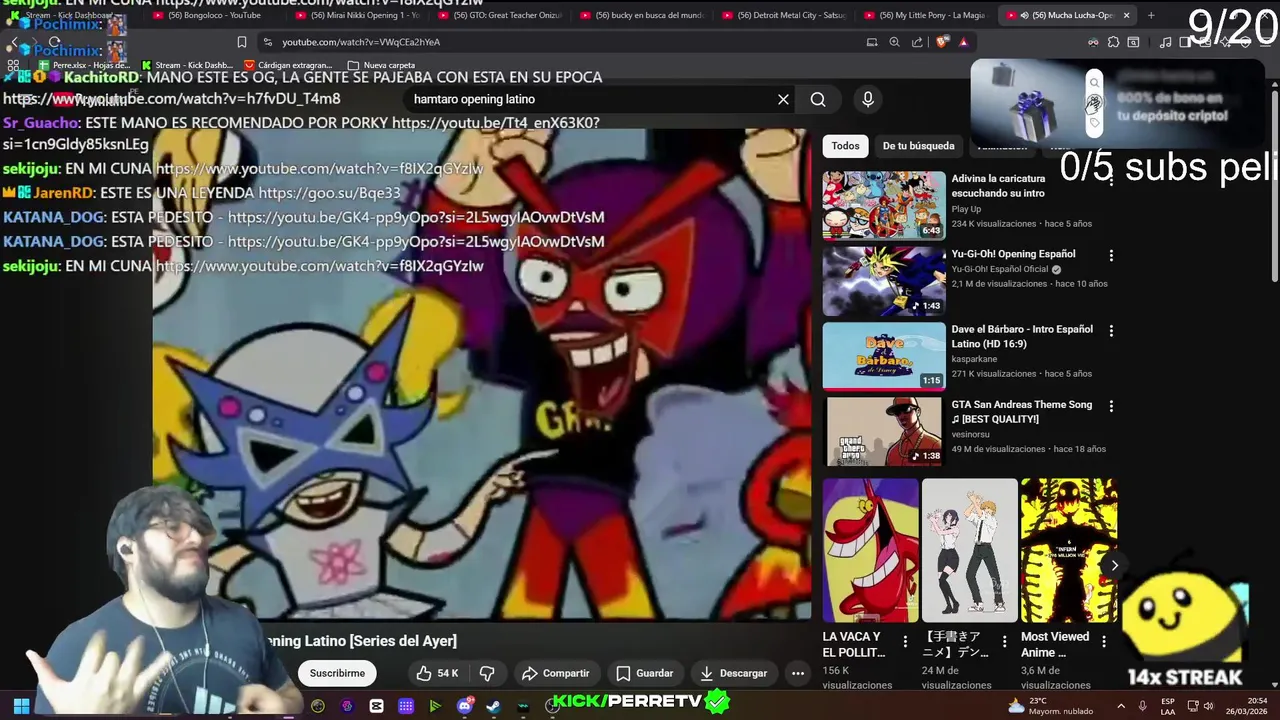
Task: Open the Stream - Kick Dashb... bookmark
Action: (x=187, y=65)
